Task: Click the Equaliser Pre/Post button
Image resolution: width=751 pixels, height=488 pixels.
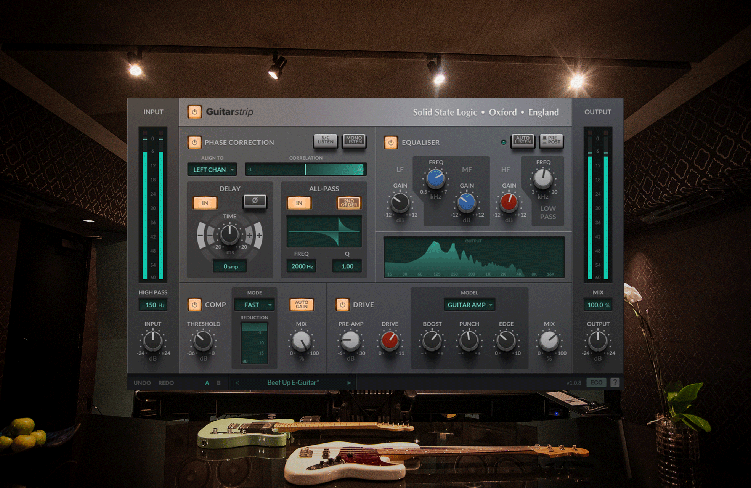Action: coord(551,141)
